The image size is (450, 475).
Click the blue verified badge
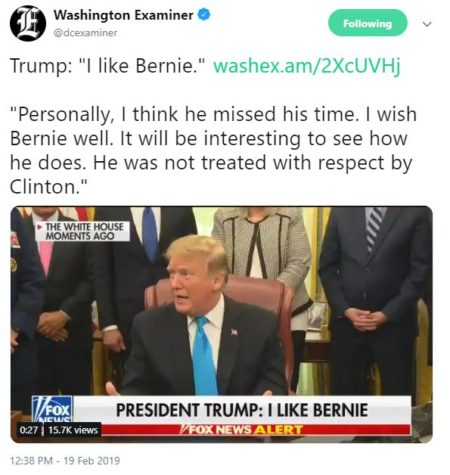click(x=204, y=15)
